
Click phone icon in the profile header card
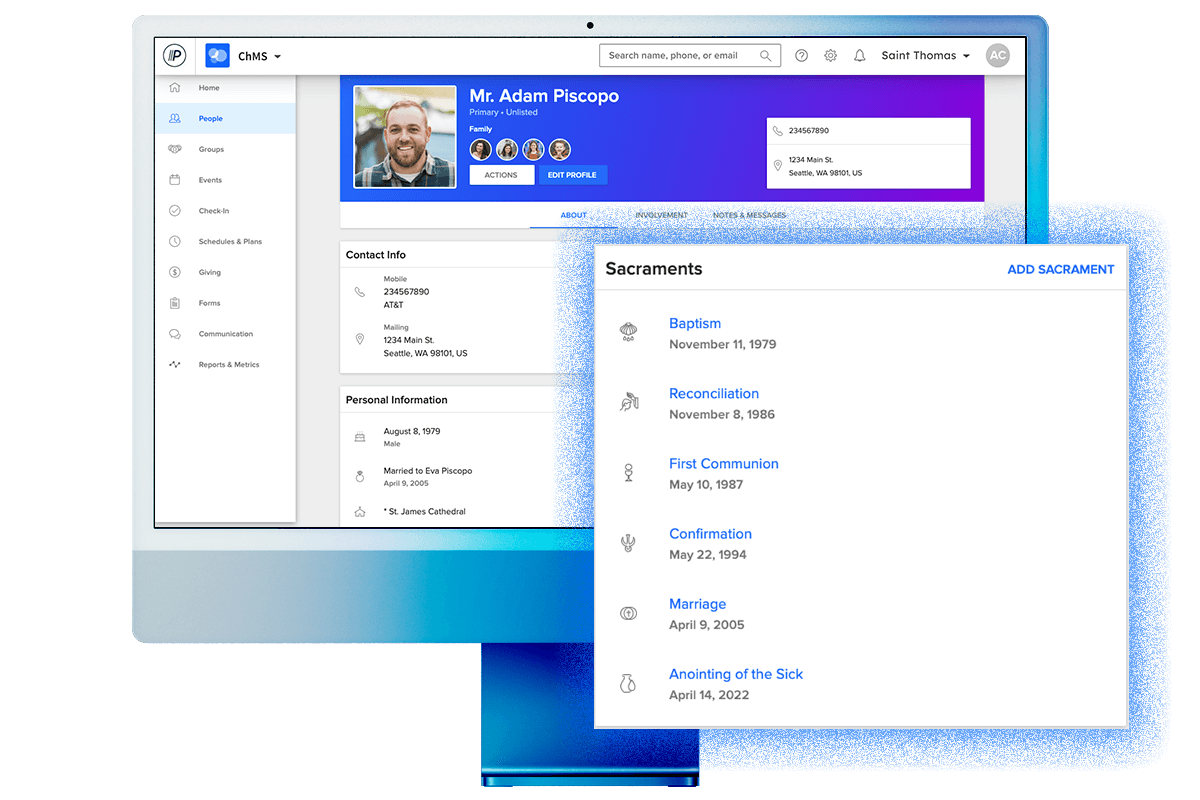777,131
